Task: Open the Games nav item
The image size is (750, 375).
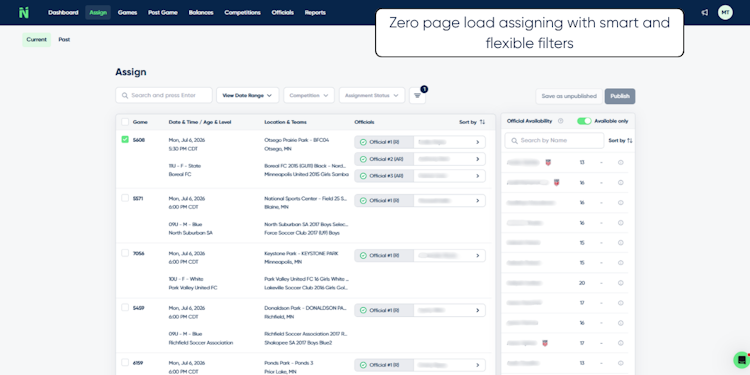Action: 128,12
